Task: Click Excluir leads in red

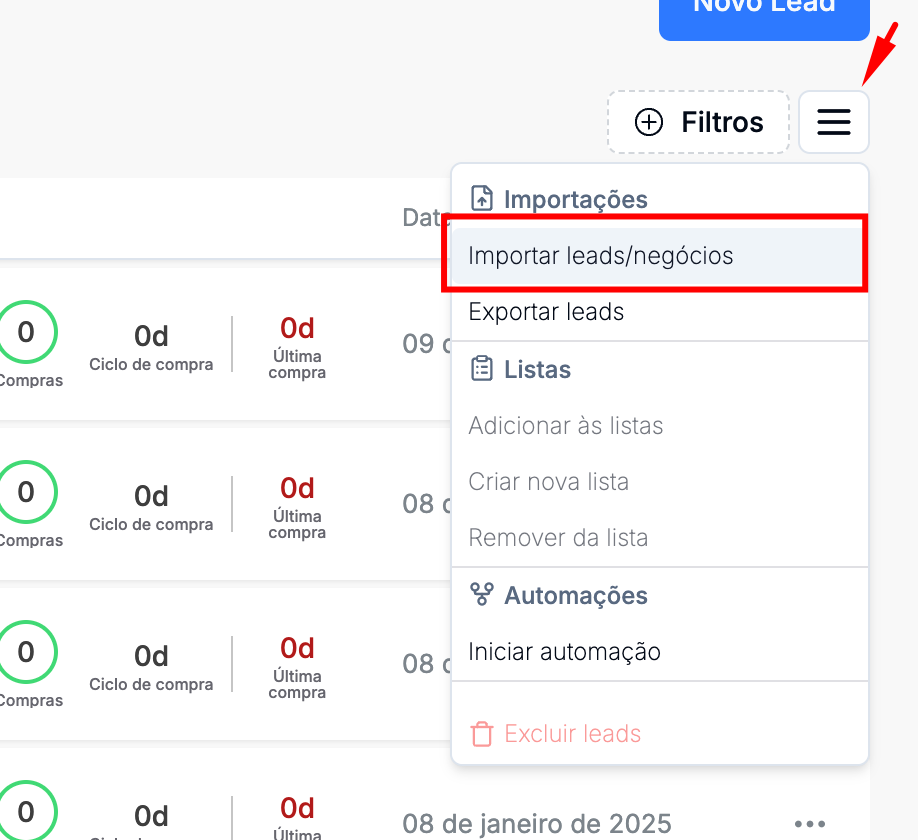Action: (572, 734)
